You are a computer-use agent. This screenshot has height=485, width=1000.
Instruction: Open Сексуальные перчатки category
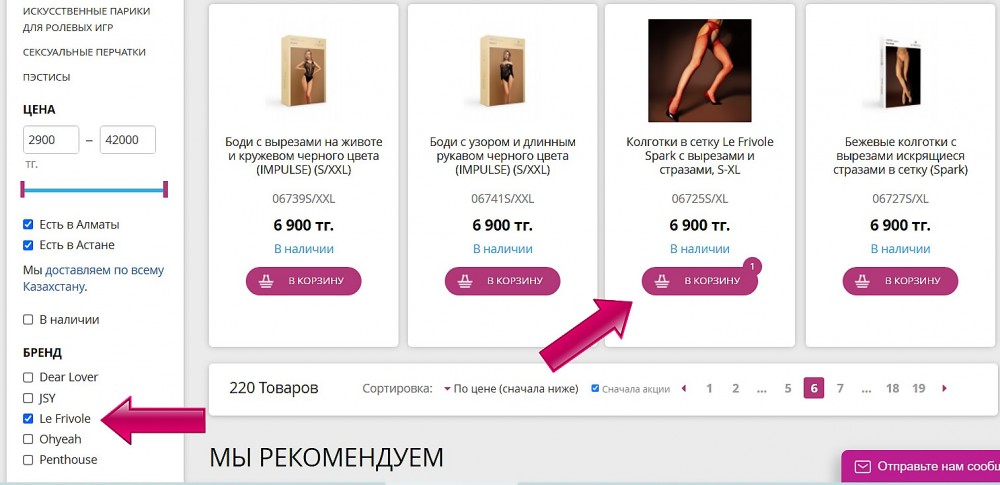pyautogui.click(x=84, y=52)
